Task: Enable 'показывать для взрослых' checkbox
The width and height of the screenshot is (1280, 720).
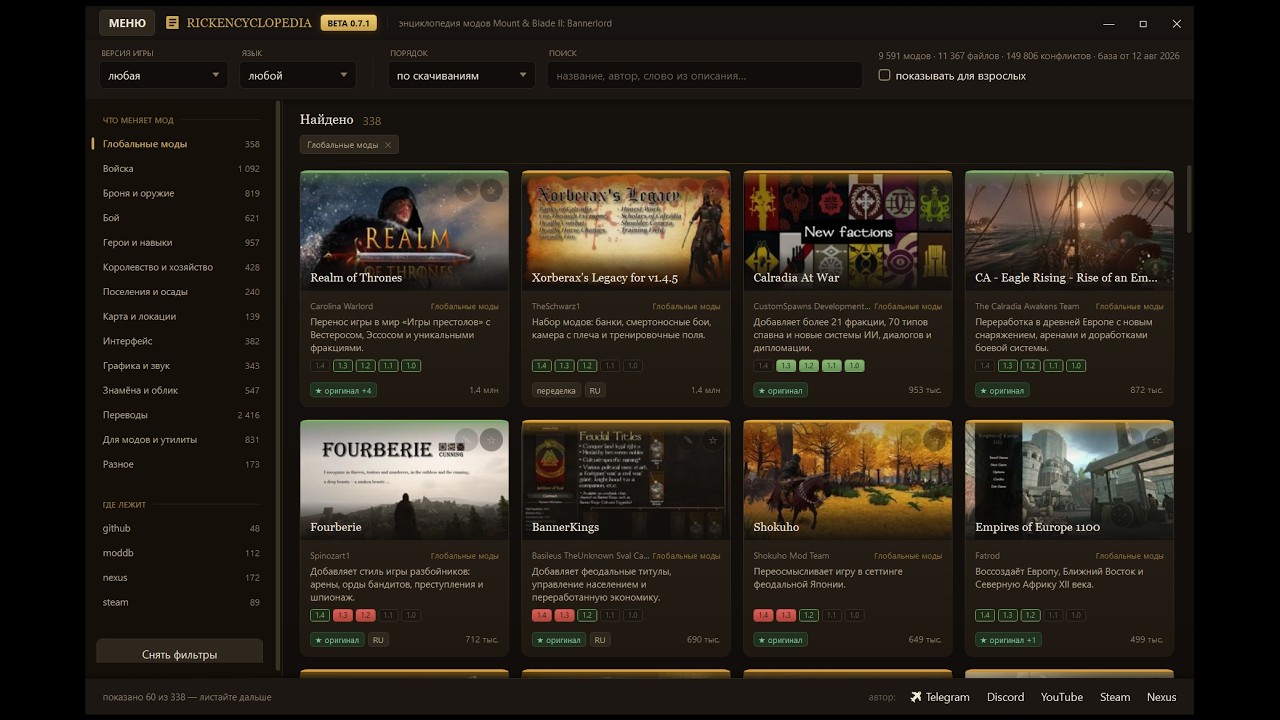Action: pos(884,75)
